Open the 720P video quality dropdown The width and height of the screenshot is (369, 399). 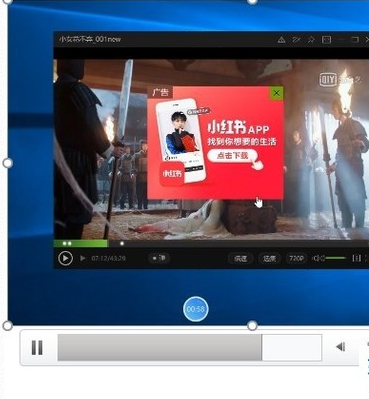(x=296, y=258)
